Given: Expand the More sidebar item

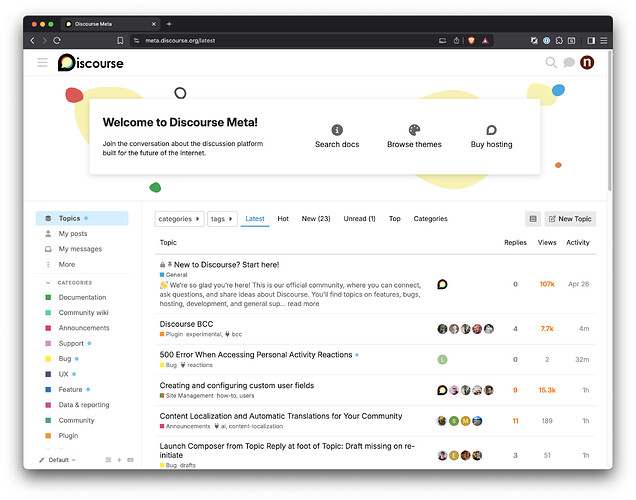Looking at the screenshot, I should coord(67,264).
